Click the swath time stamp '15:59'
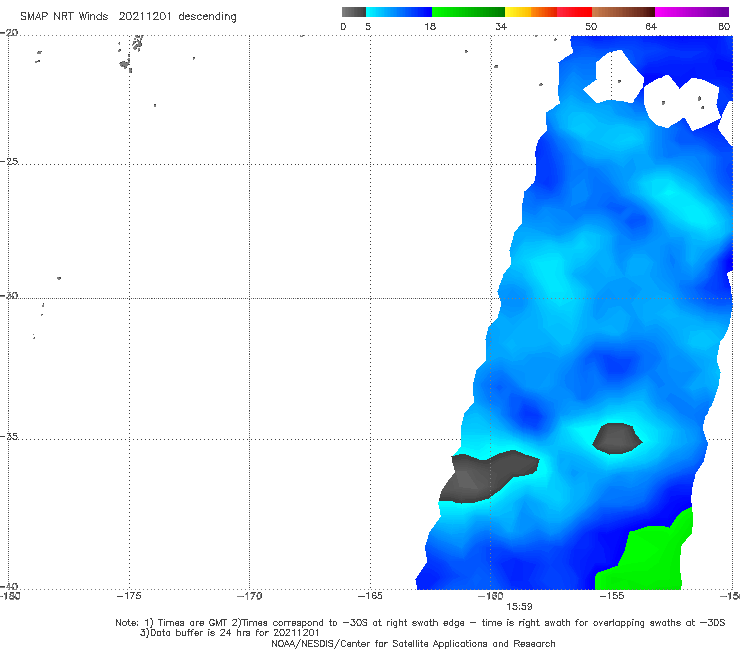Screen dimensions: 740x650 (x=519, y=607)
